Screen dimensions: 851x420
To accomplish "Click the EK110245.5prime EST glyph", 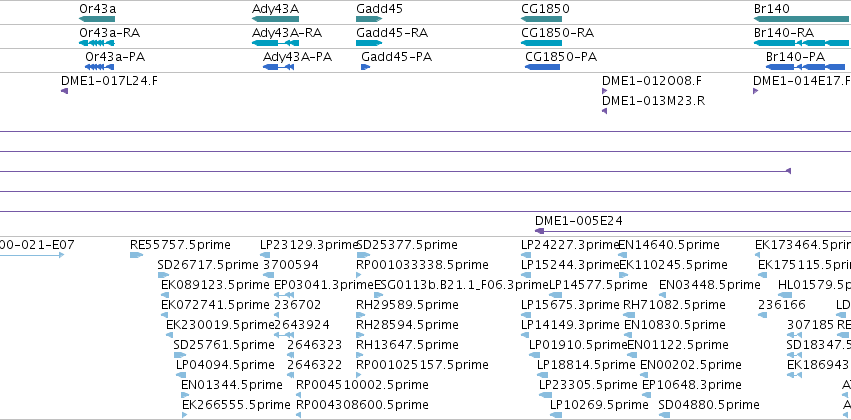I will click(623, 275).
